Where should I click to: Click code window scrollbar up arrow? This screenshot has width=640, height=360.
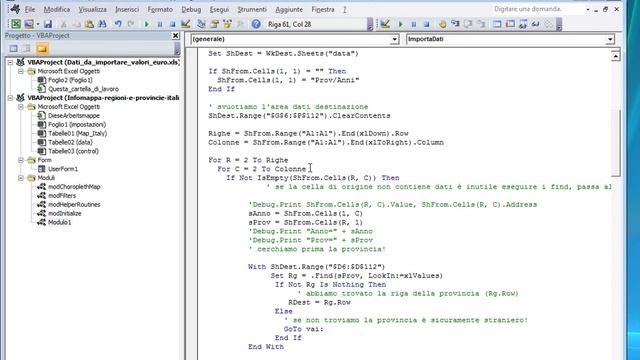pyautogui.click(x=616, y=56)
